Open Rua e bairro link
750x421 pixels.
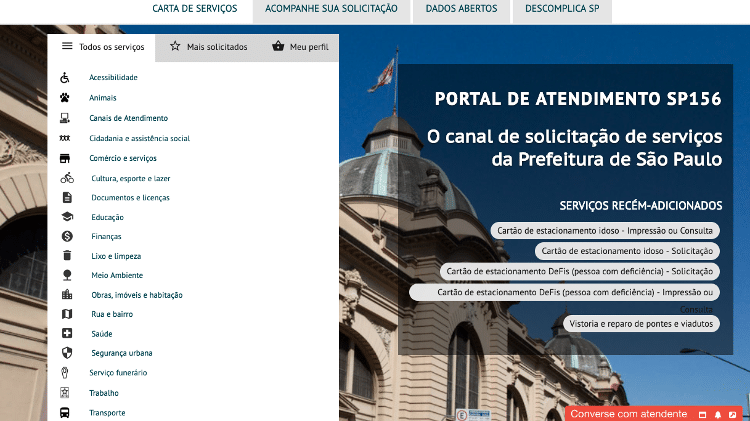pos(112,314)
